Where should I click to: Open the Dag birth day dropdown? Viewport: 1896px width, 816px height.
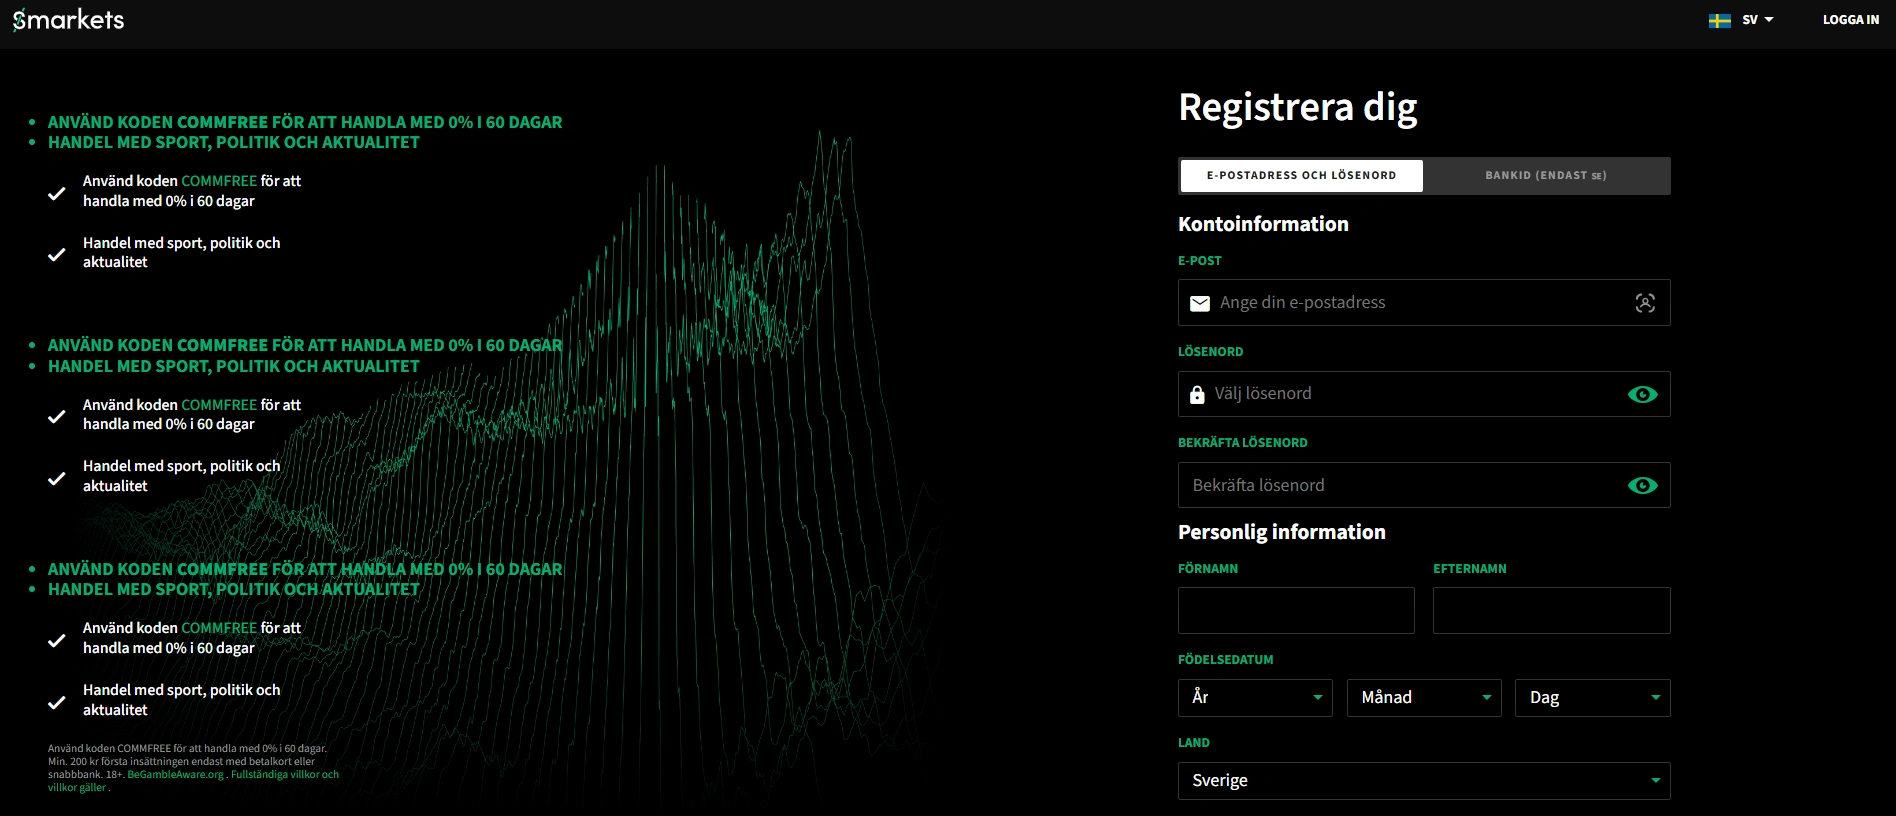pos(1593,698)
